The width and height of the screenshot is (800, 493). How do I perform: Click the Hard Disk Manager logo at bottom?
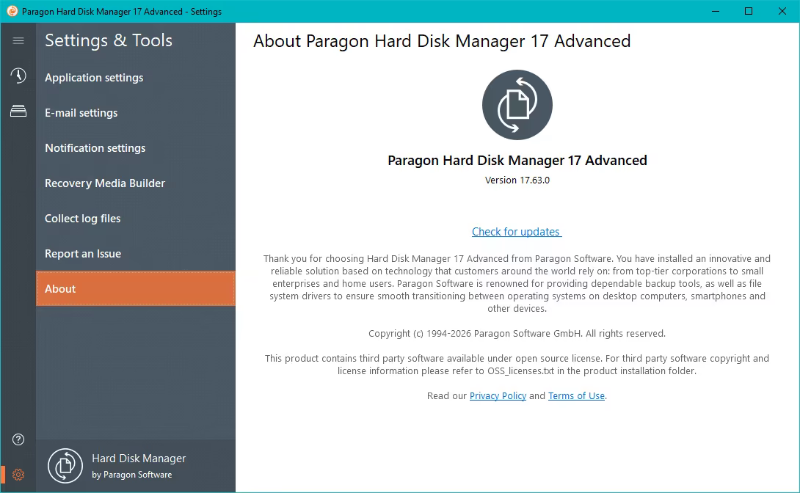pyautogui.click(x=65, y=465)
